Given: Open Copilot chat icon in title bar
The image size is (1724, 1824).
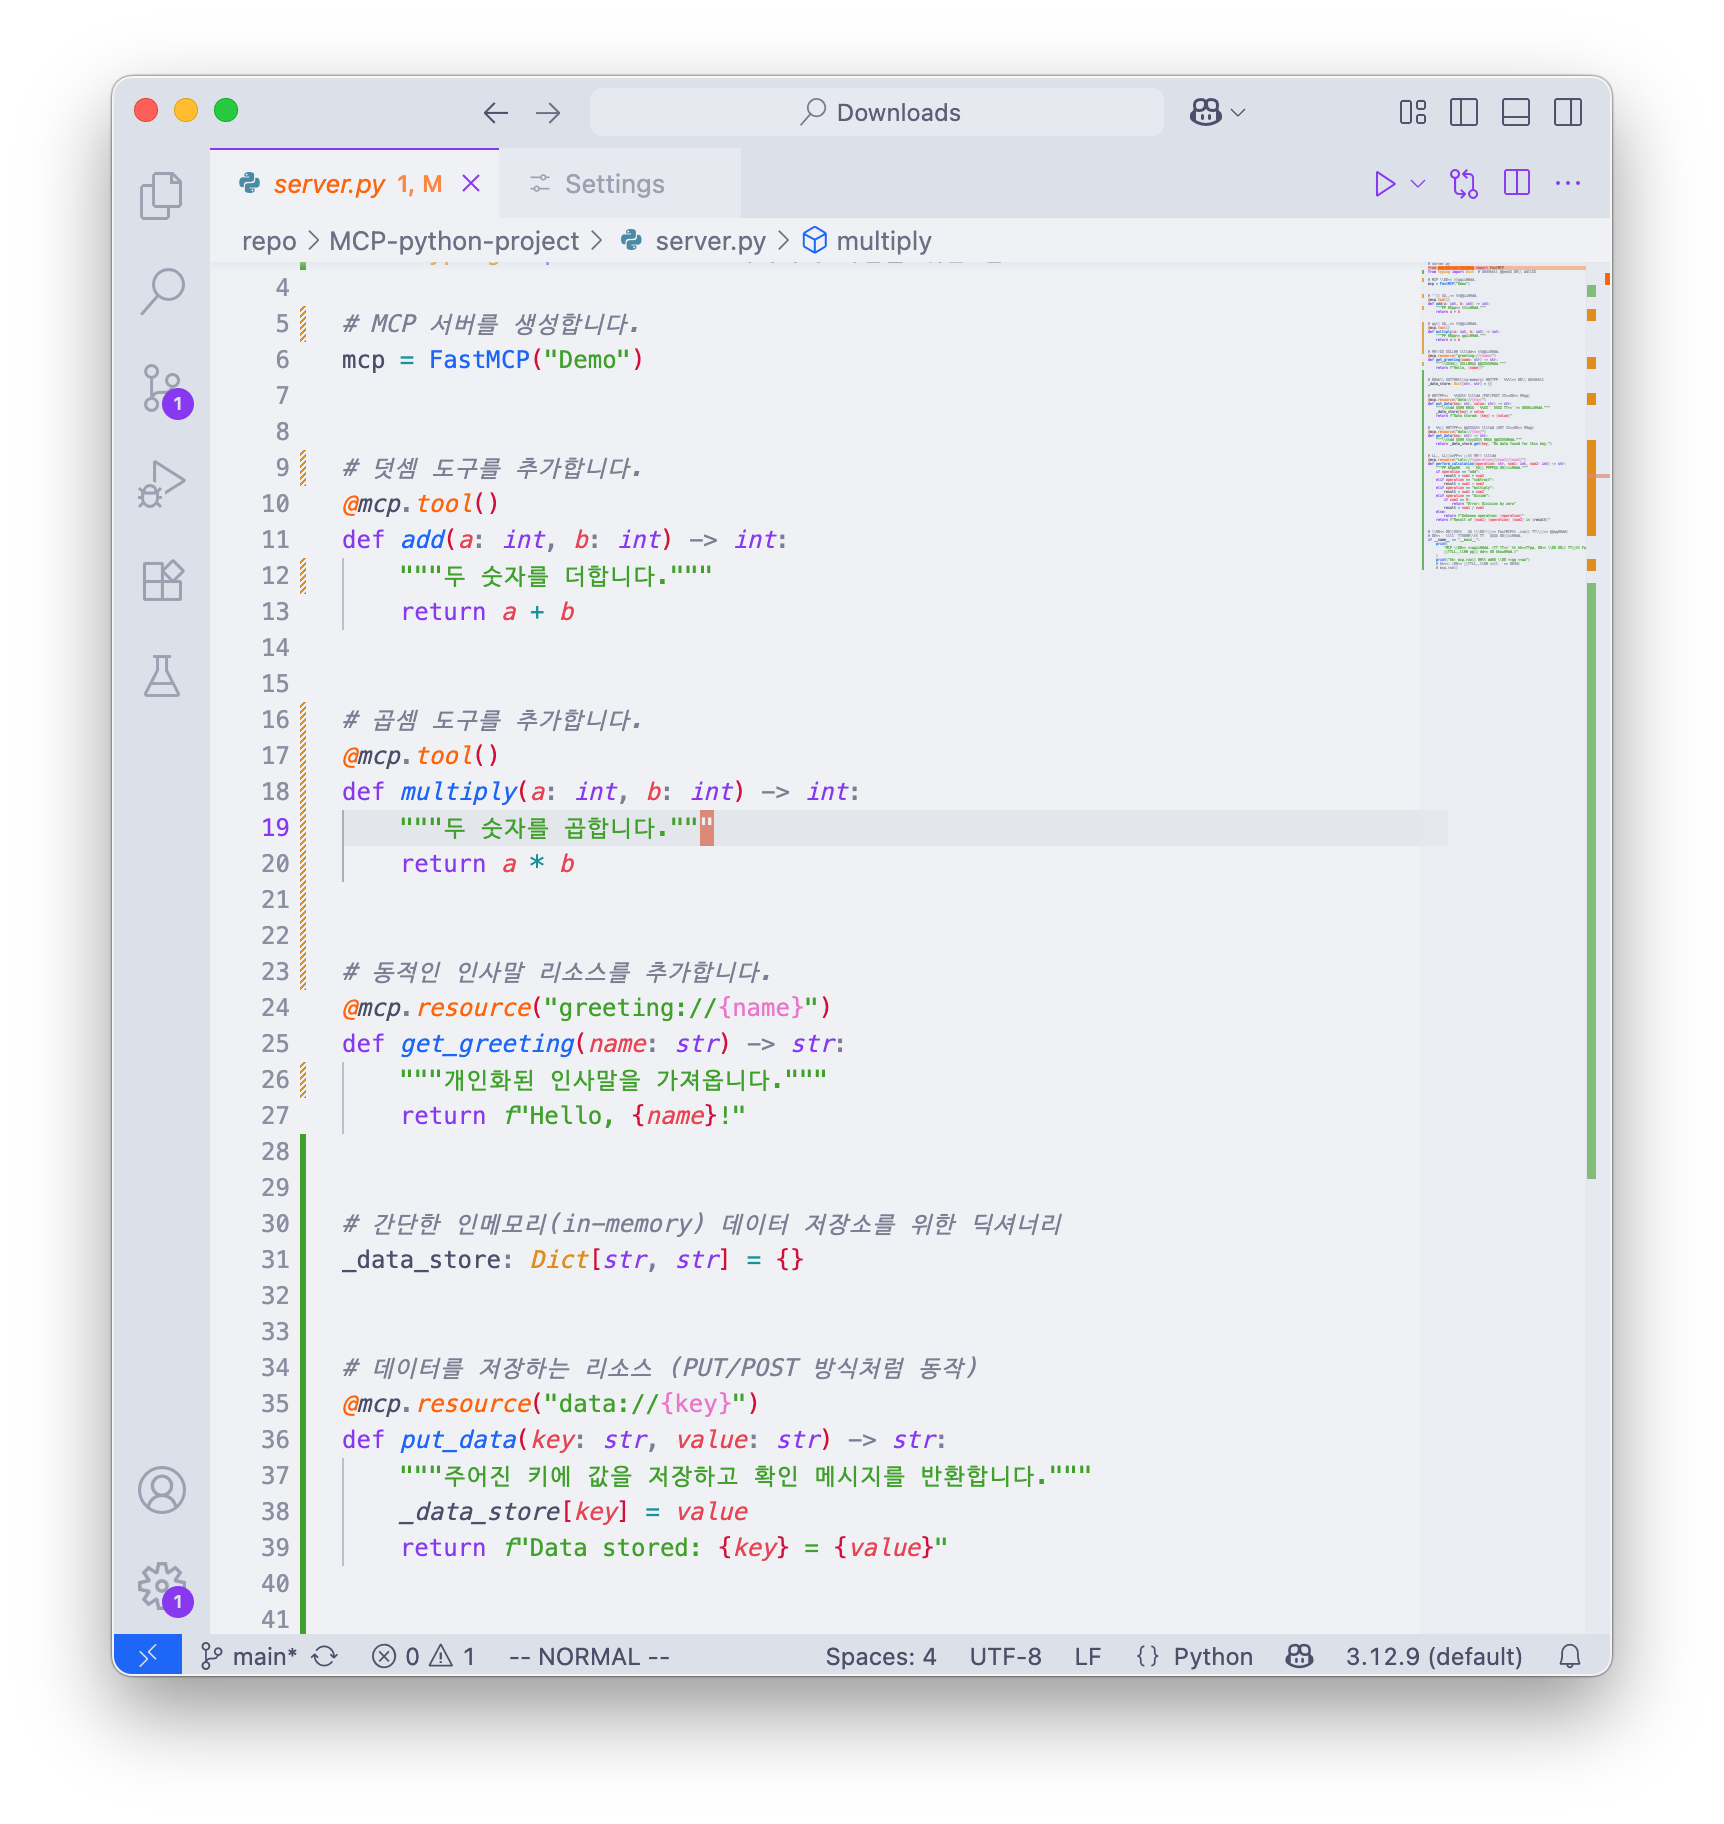Looking at the screenshot, I should tap(1206, 113).
